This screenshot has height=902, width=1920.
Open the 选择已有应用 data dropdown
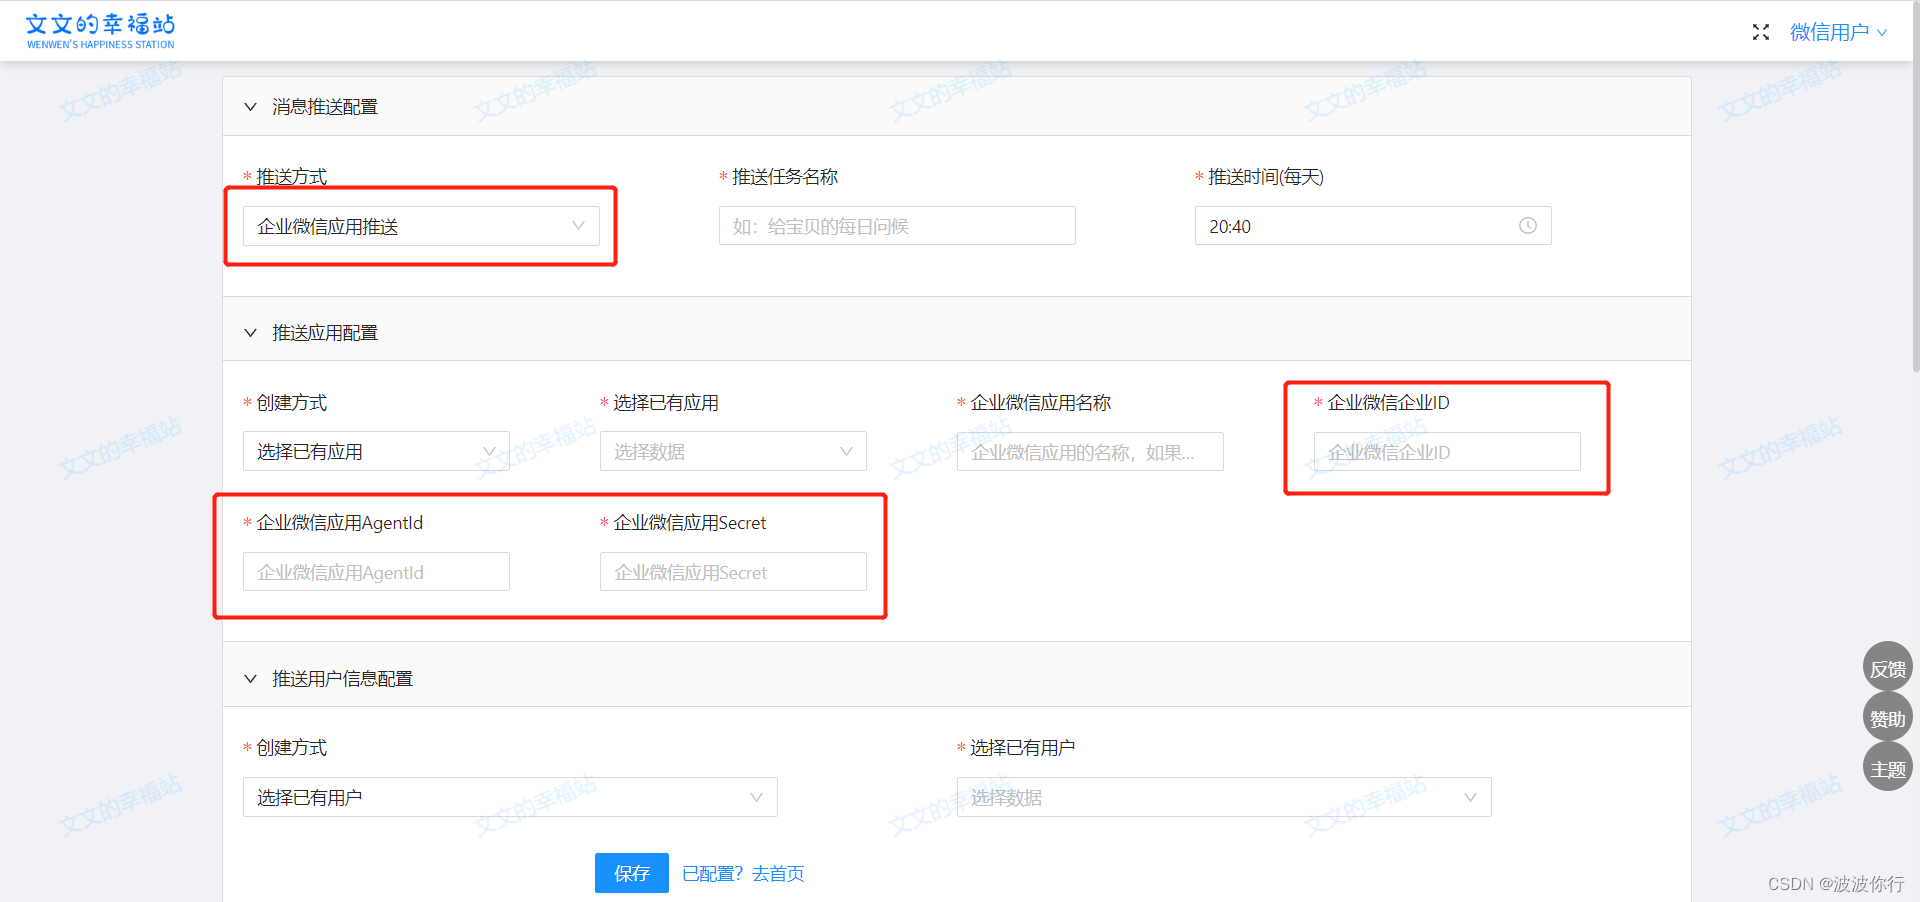pos(733,451)
